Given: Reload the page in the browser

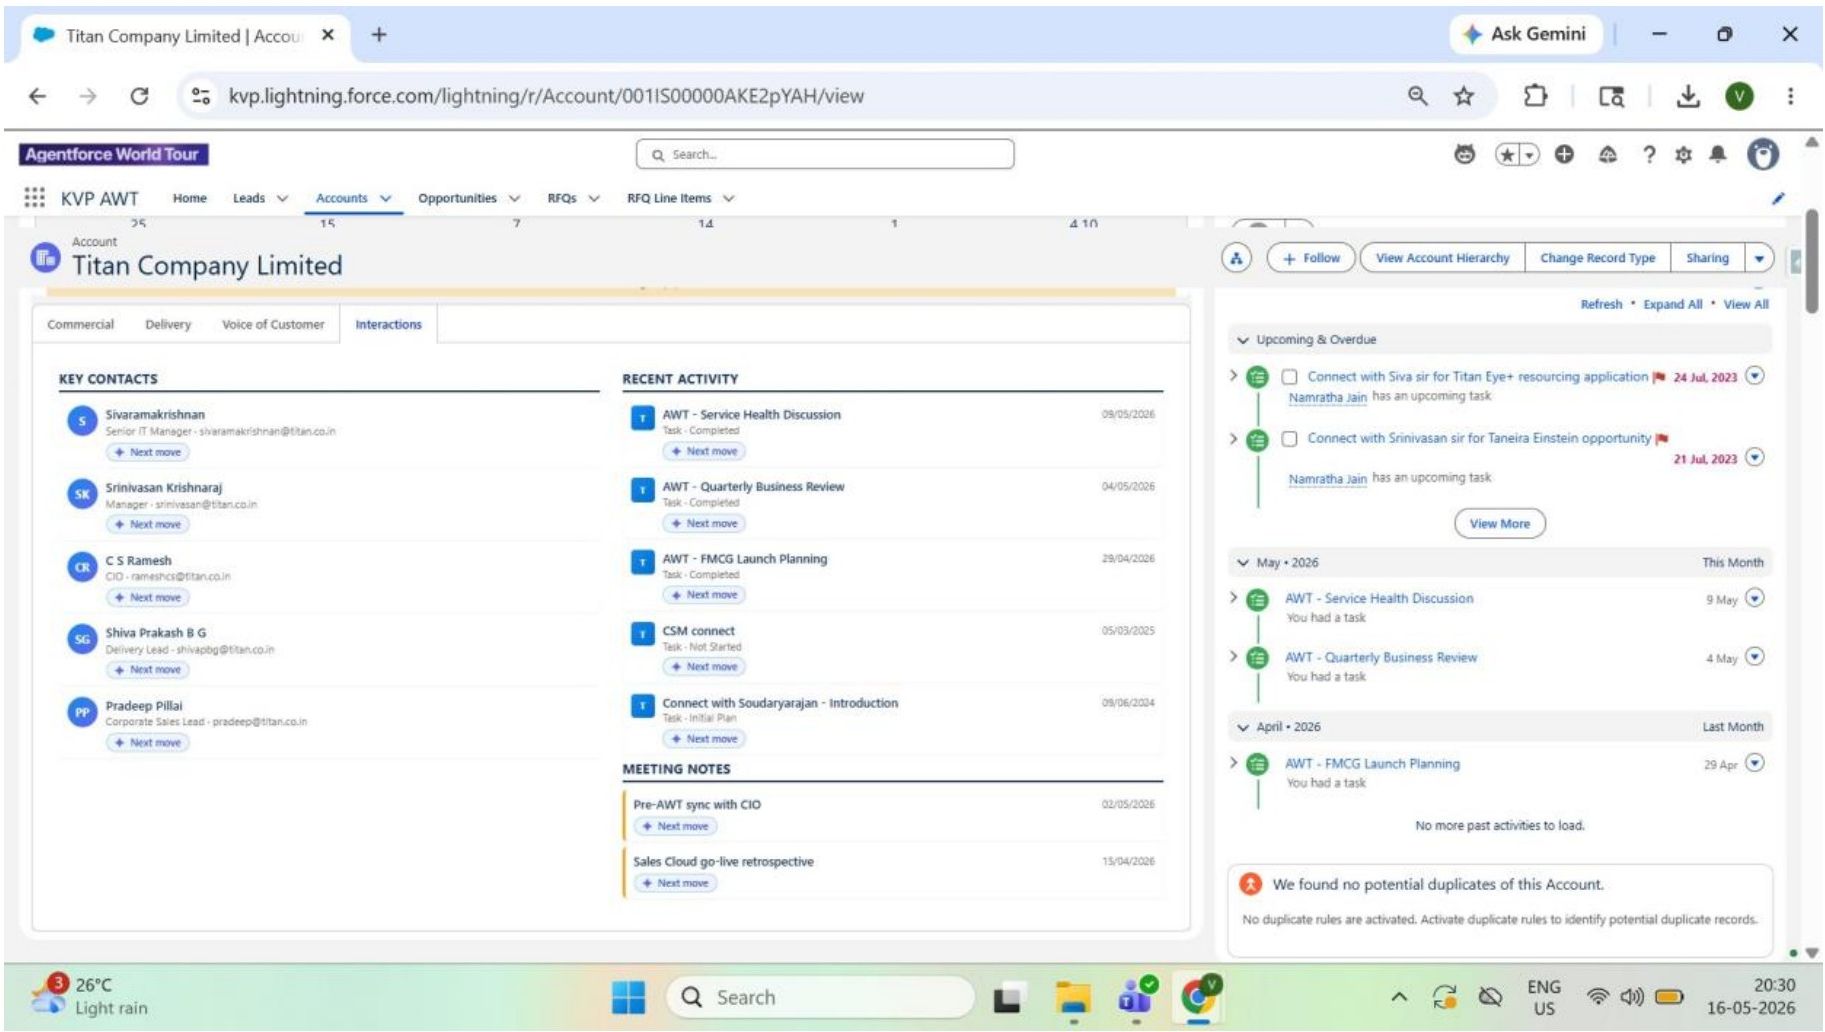Looking at the screenshot, I should click(140, 96).
